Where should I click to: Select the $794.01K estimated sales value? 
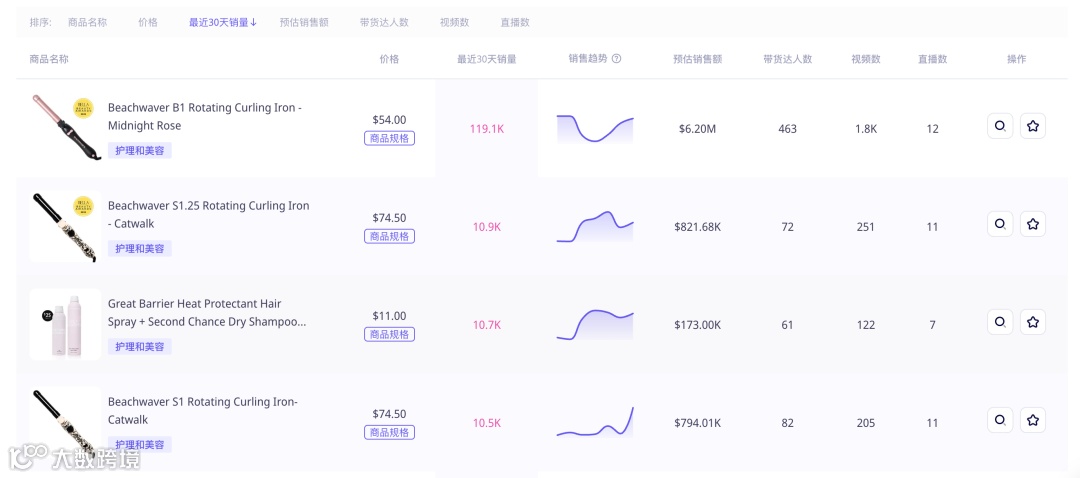pos(697,423)
